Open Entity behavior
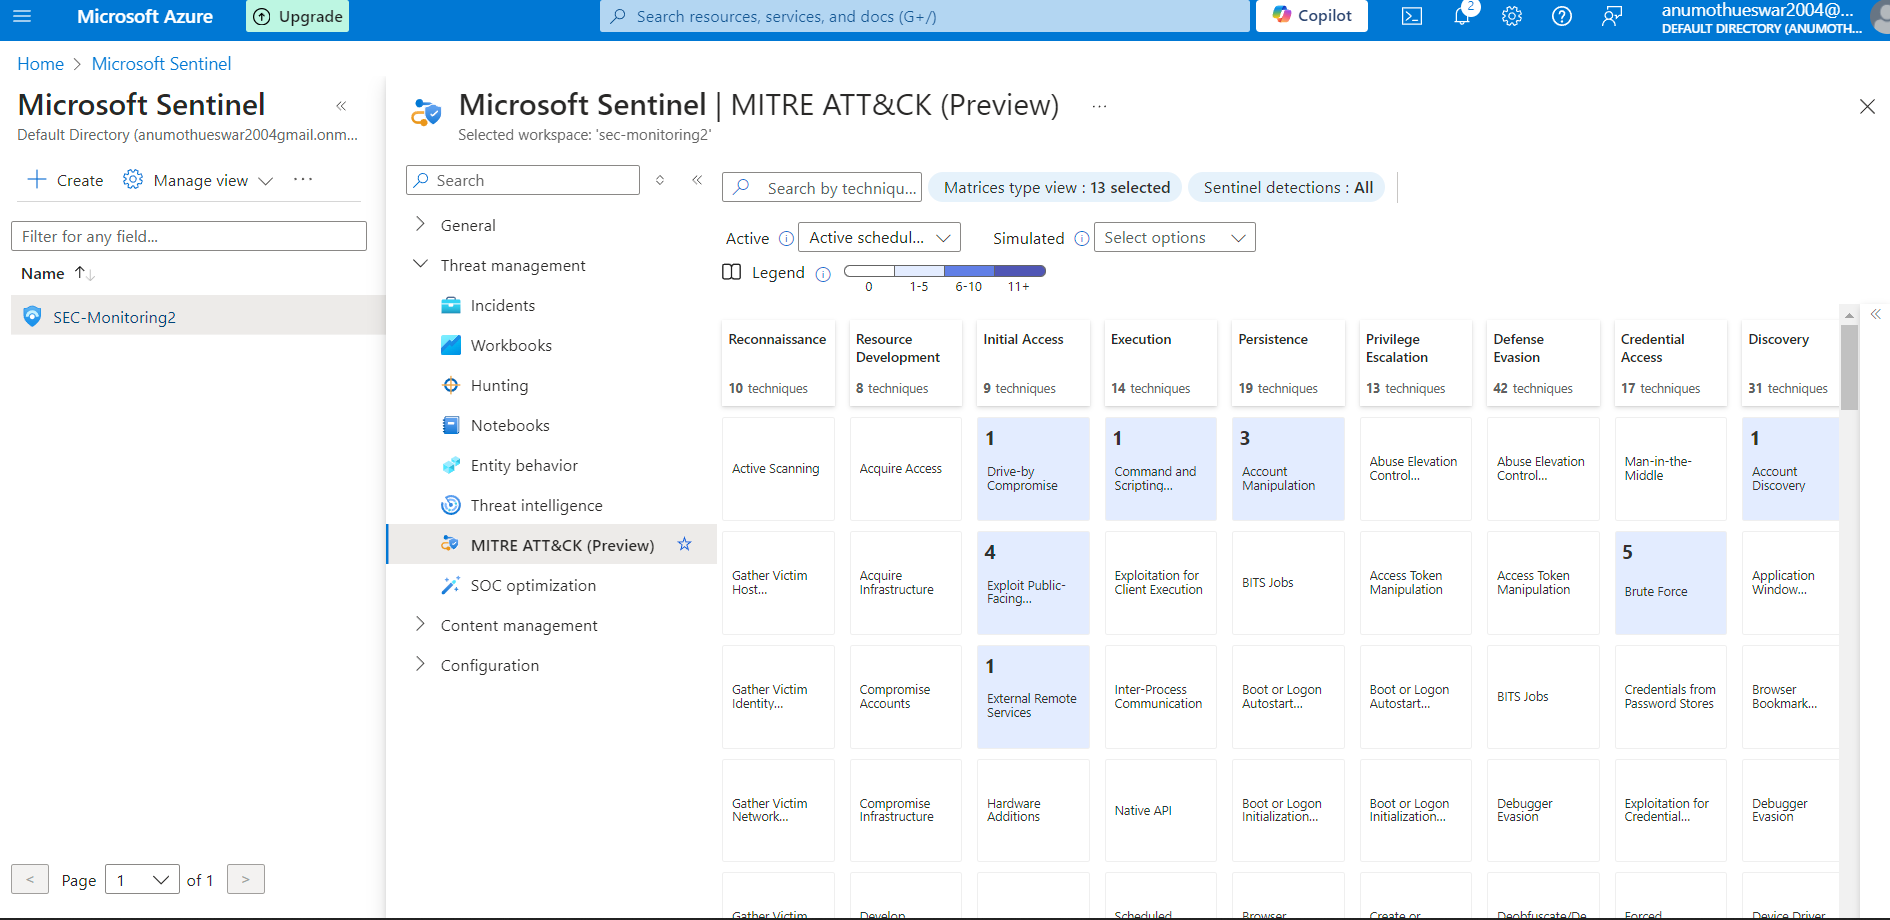 click(x=524, y=465)
